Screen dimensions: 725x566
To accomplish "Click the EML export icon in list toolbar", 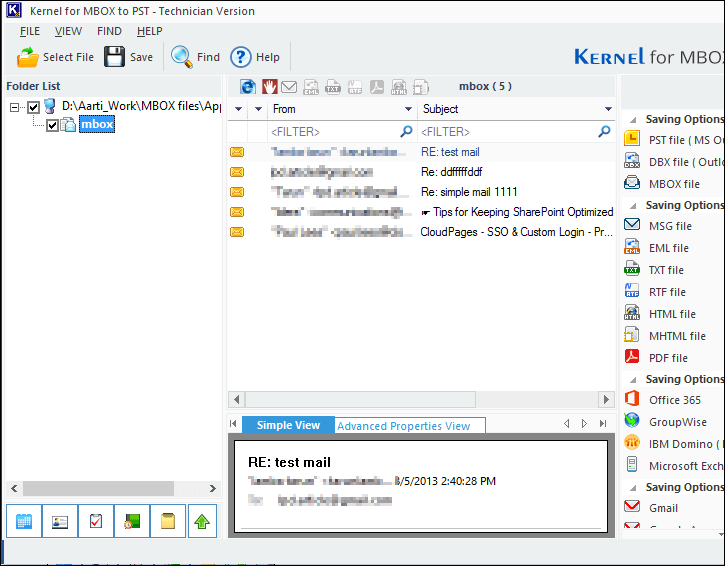I will pos(311,86).
